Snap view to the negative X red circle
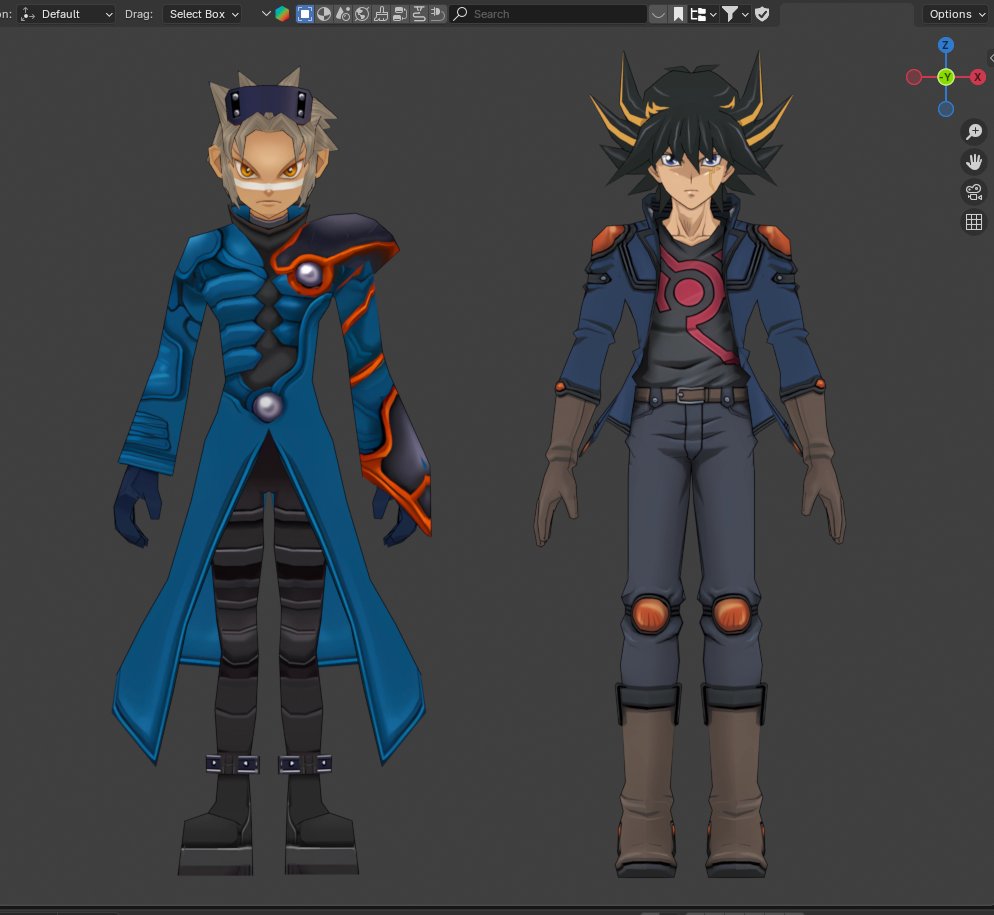This screenshot has height=915, width=994. click(913, 77)
